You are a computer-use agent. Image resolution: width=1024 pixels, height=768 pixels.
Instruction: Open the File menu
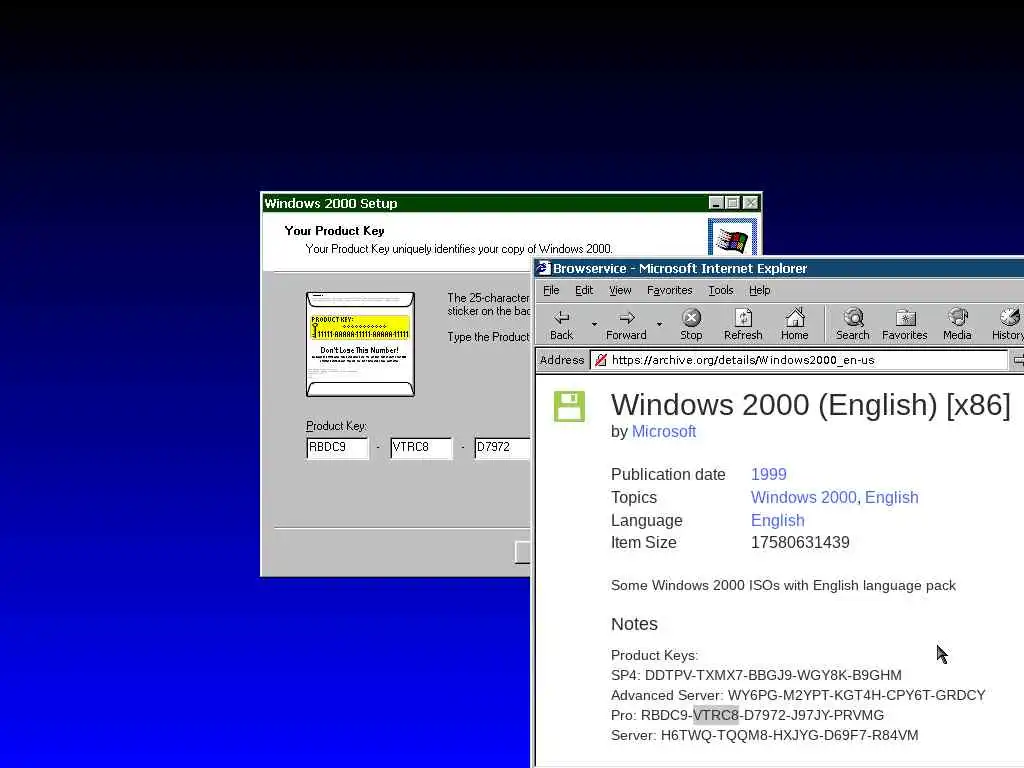tap(551, 290)
